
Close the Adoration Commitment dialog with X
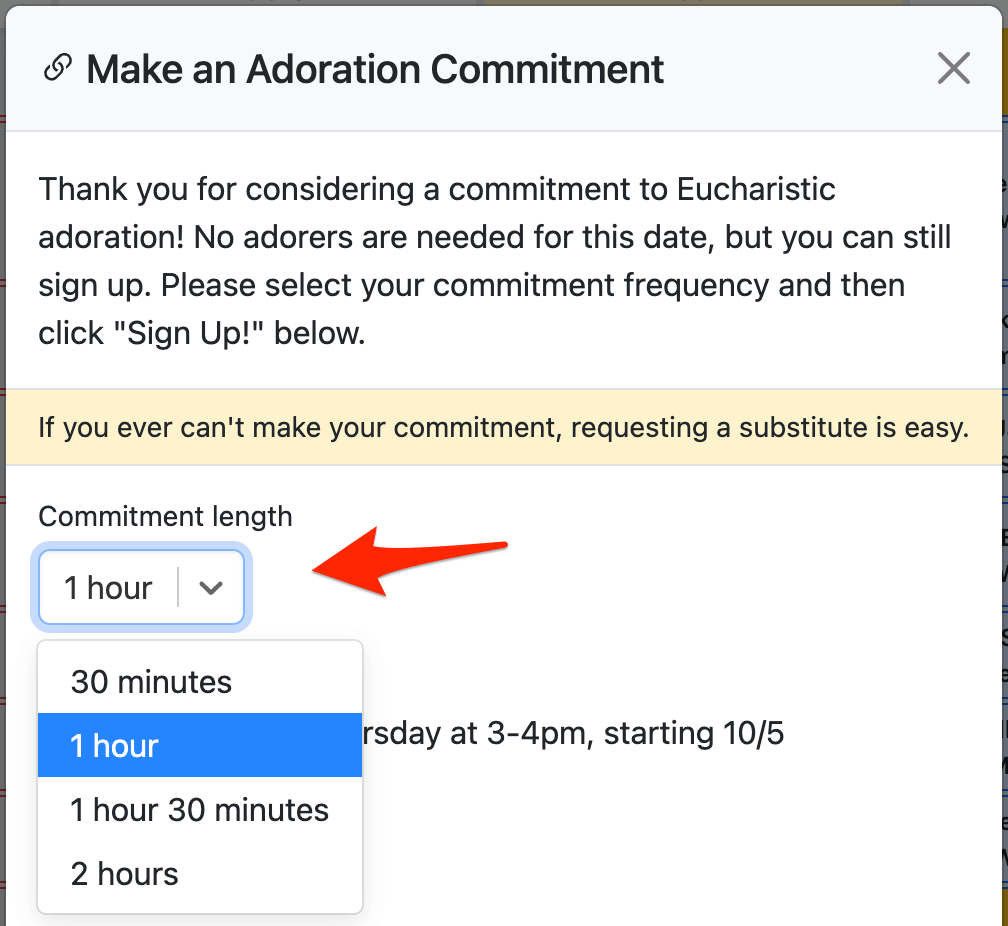[953, 69]
